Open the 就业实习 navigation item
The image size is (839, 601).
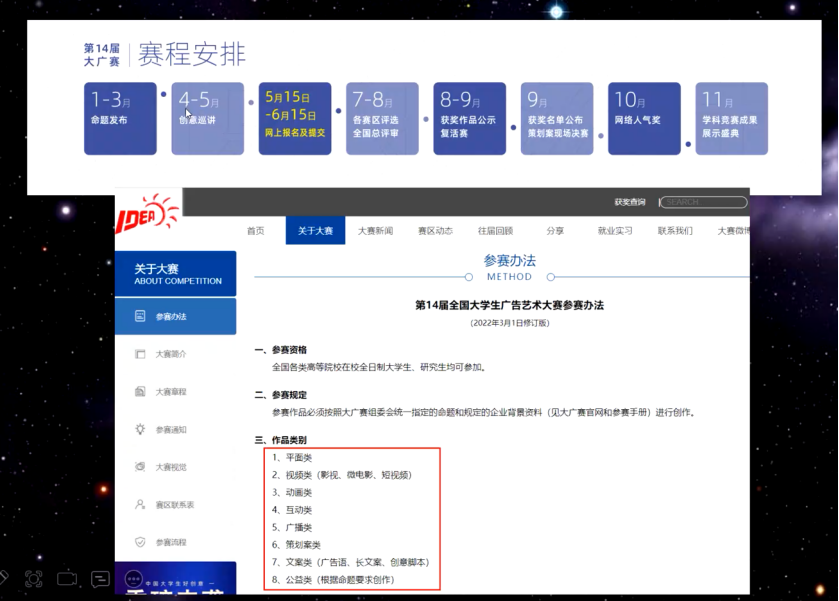point(615,231)
